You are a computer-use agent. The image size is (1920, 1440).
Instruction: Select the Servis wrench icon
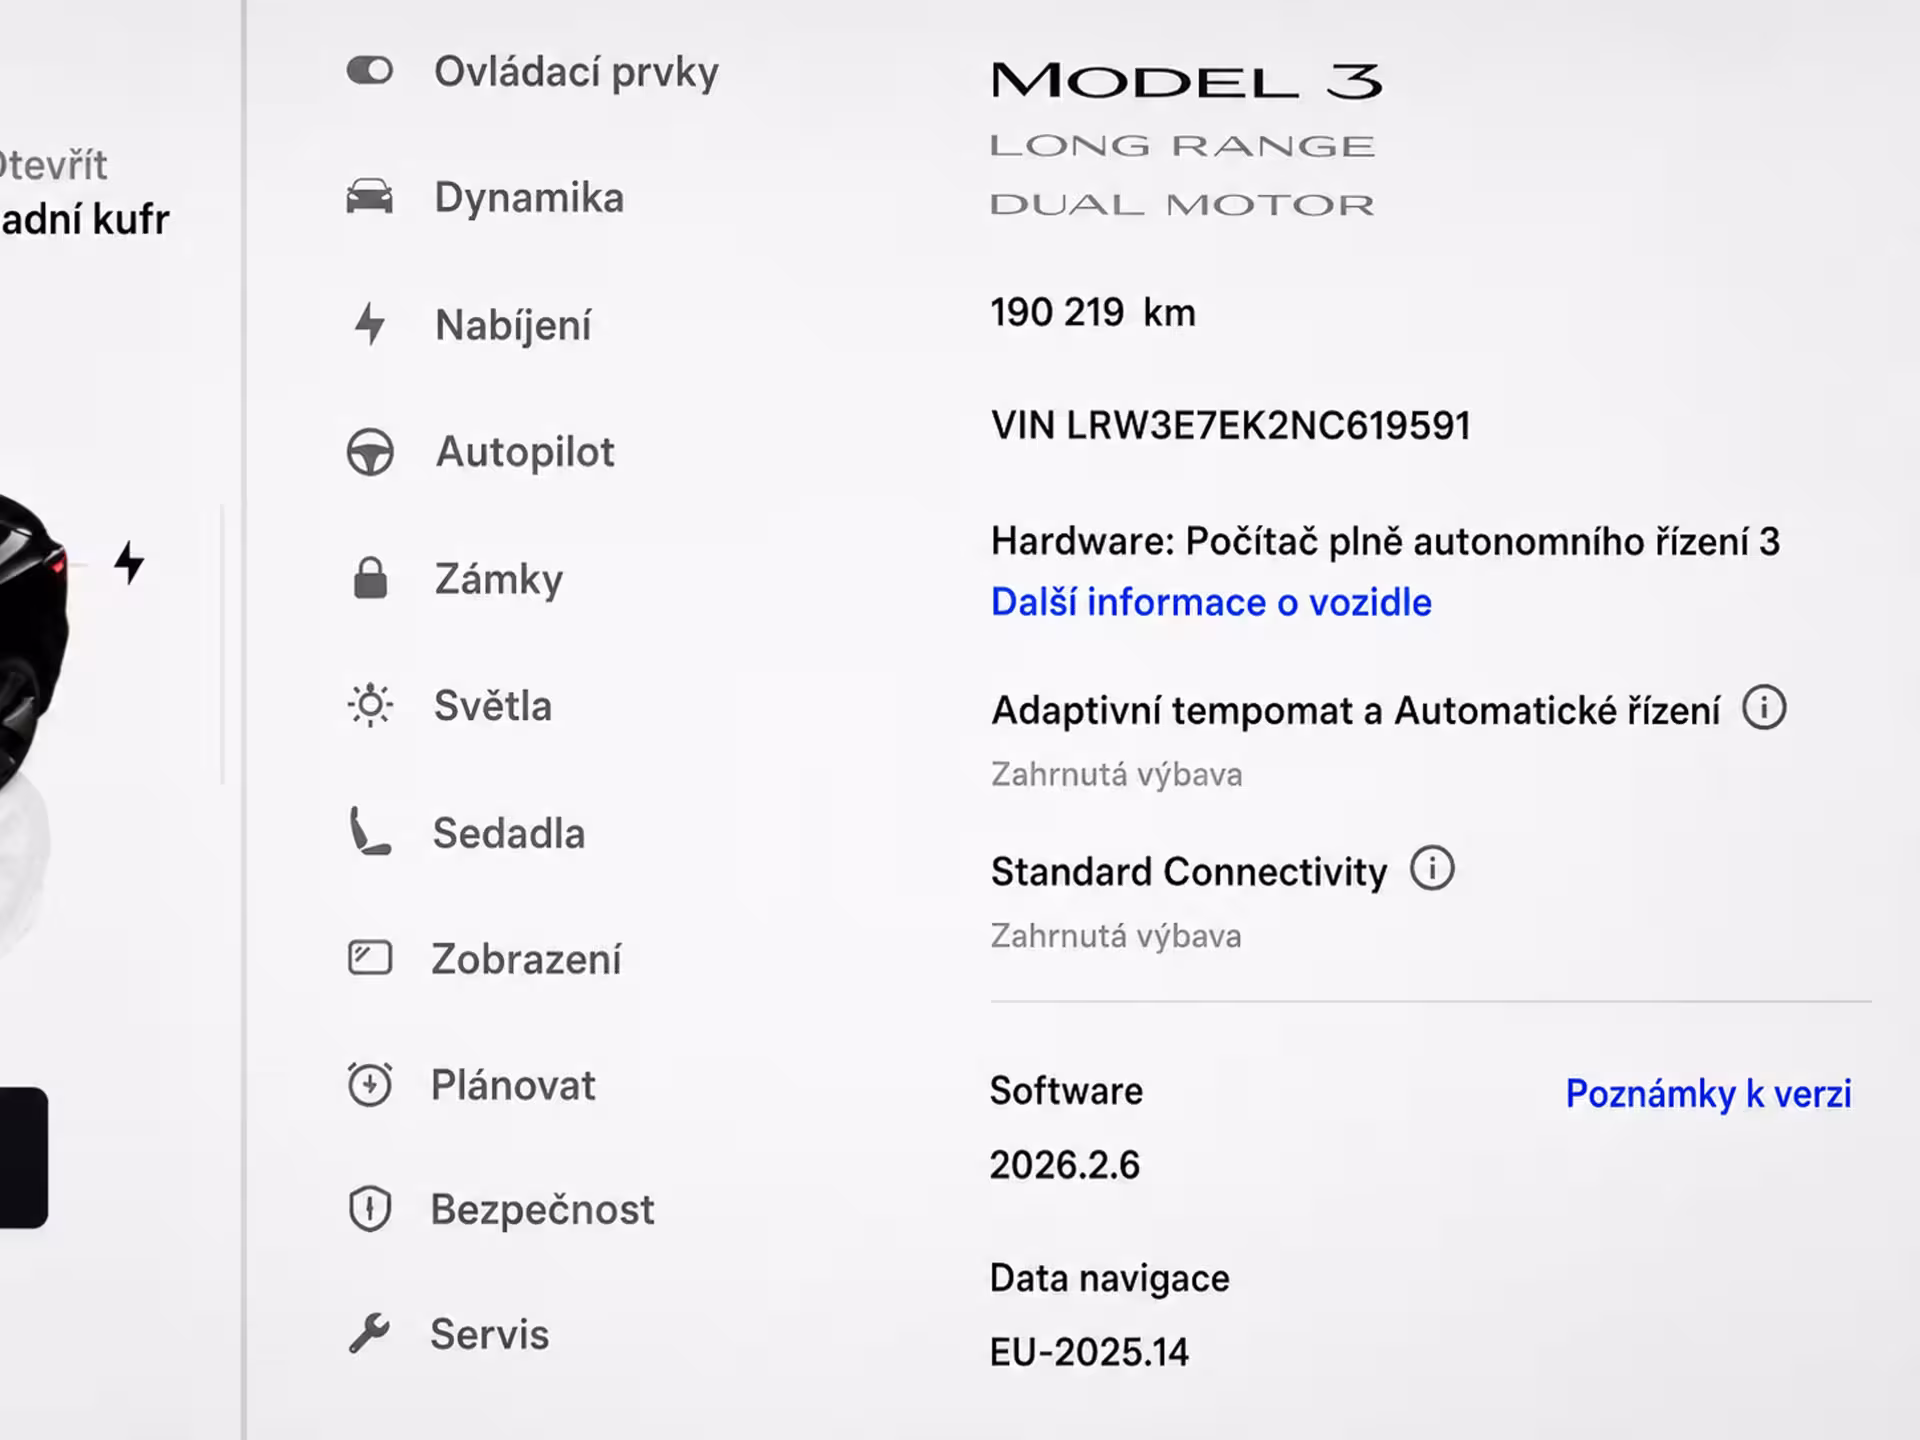[x=369, y=1333]
